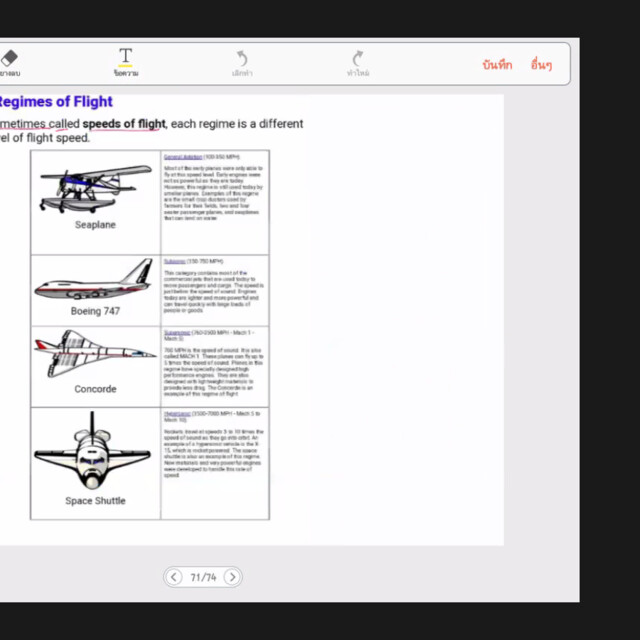This screenshot has width=640, height=640.
Task: Click the 'Space Shuttle' caption
Action: 95,501
